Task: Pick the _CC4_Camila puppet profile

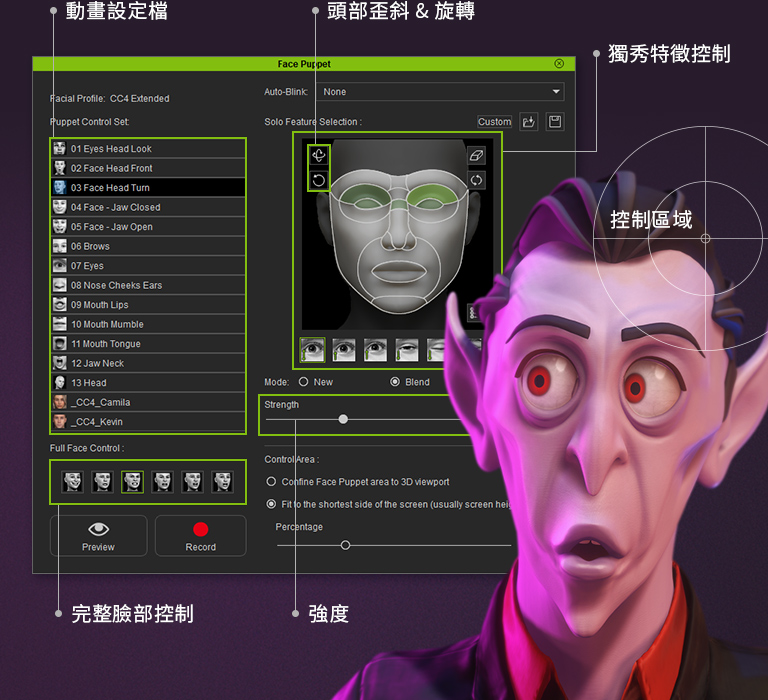Action: pyautogui.click(x=148, y=402)
